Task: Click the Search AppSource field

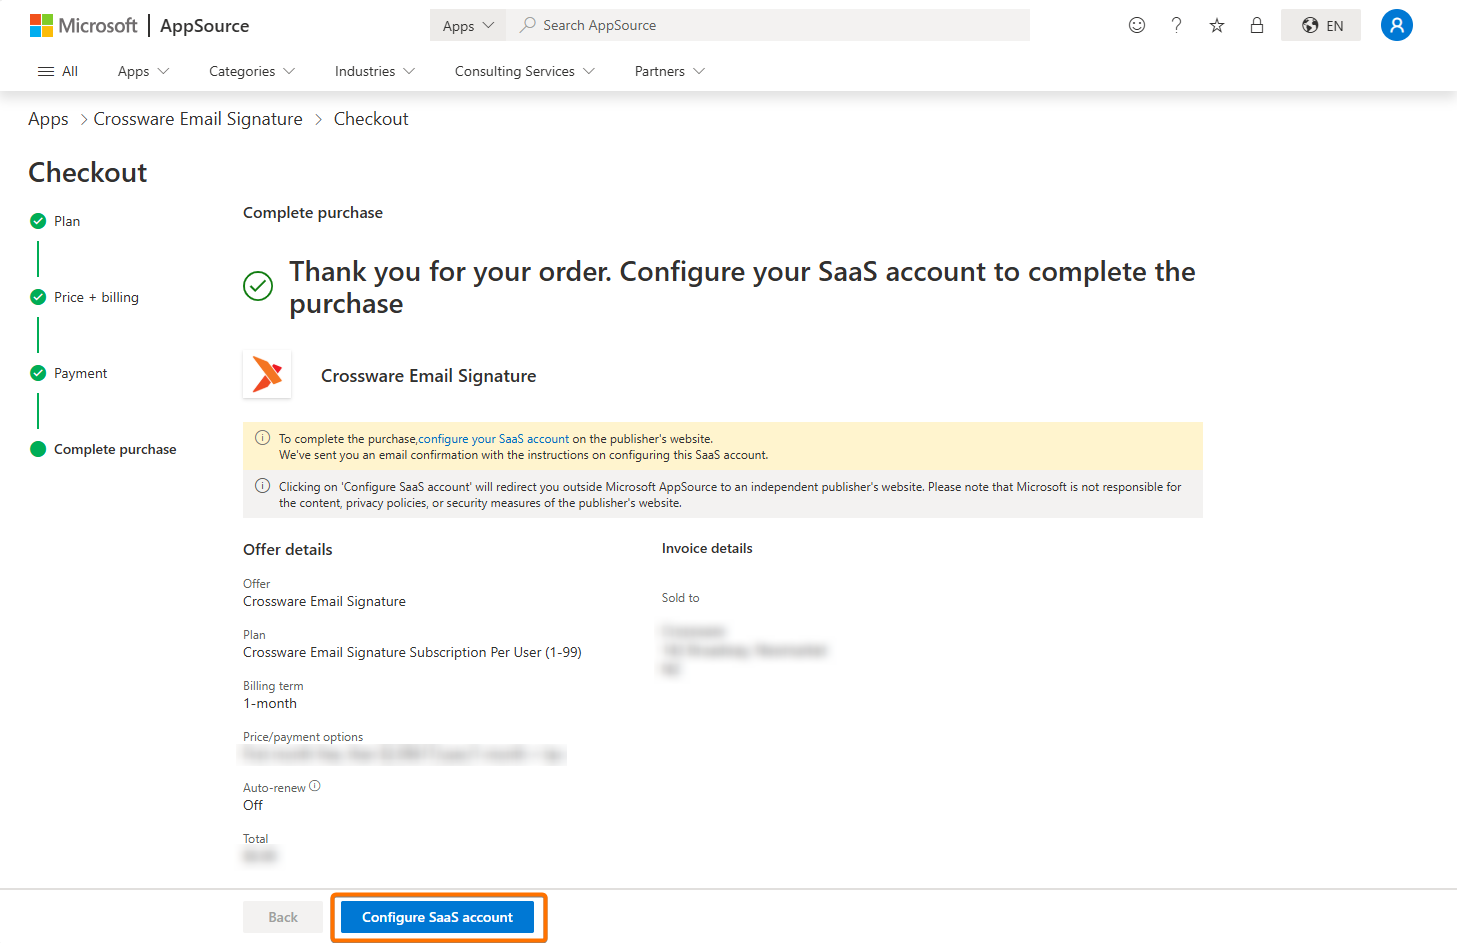Action: coord(770,25)
